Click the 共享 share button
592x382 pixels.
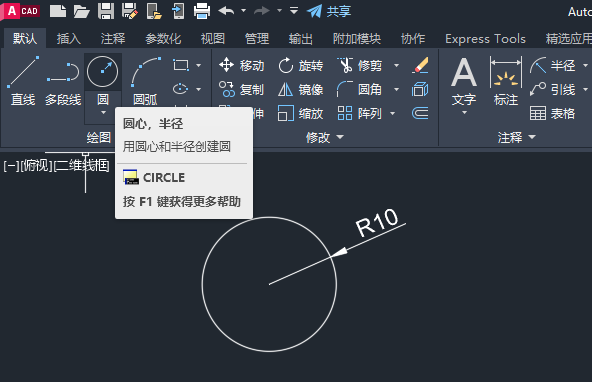tap(329, 11)
